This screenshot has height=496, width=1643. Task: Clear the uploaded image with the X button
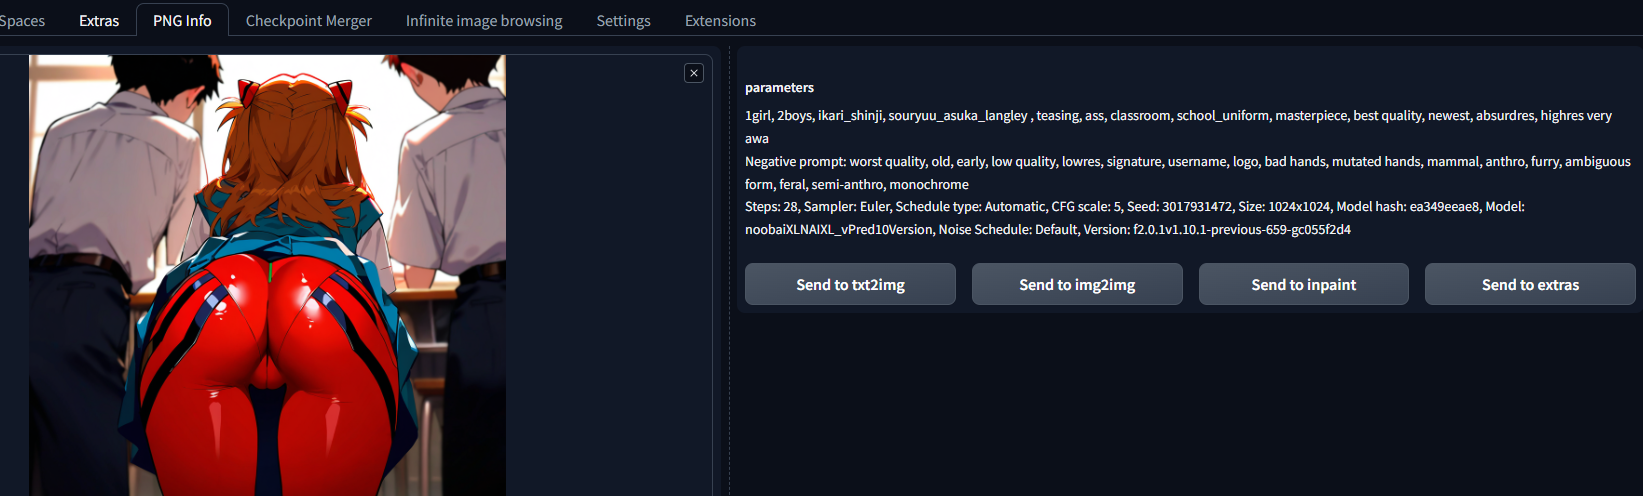click(694, 73)
